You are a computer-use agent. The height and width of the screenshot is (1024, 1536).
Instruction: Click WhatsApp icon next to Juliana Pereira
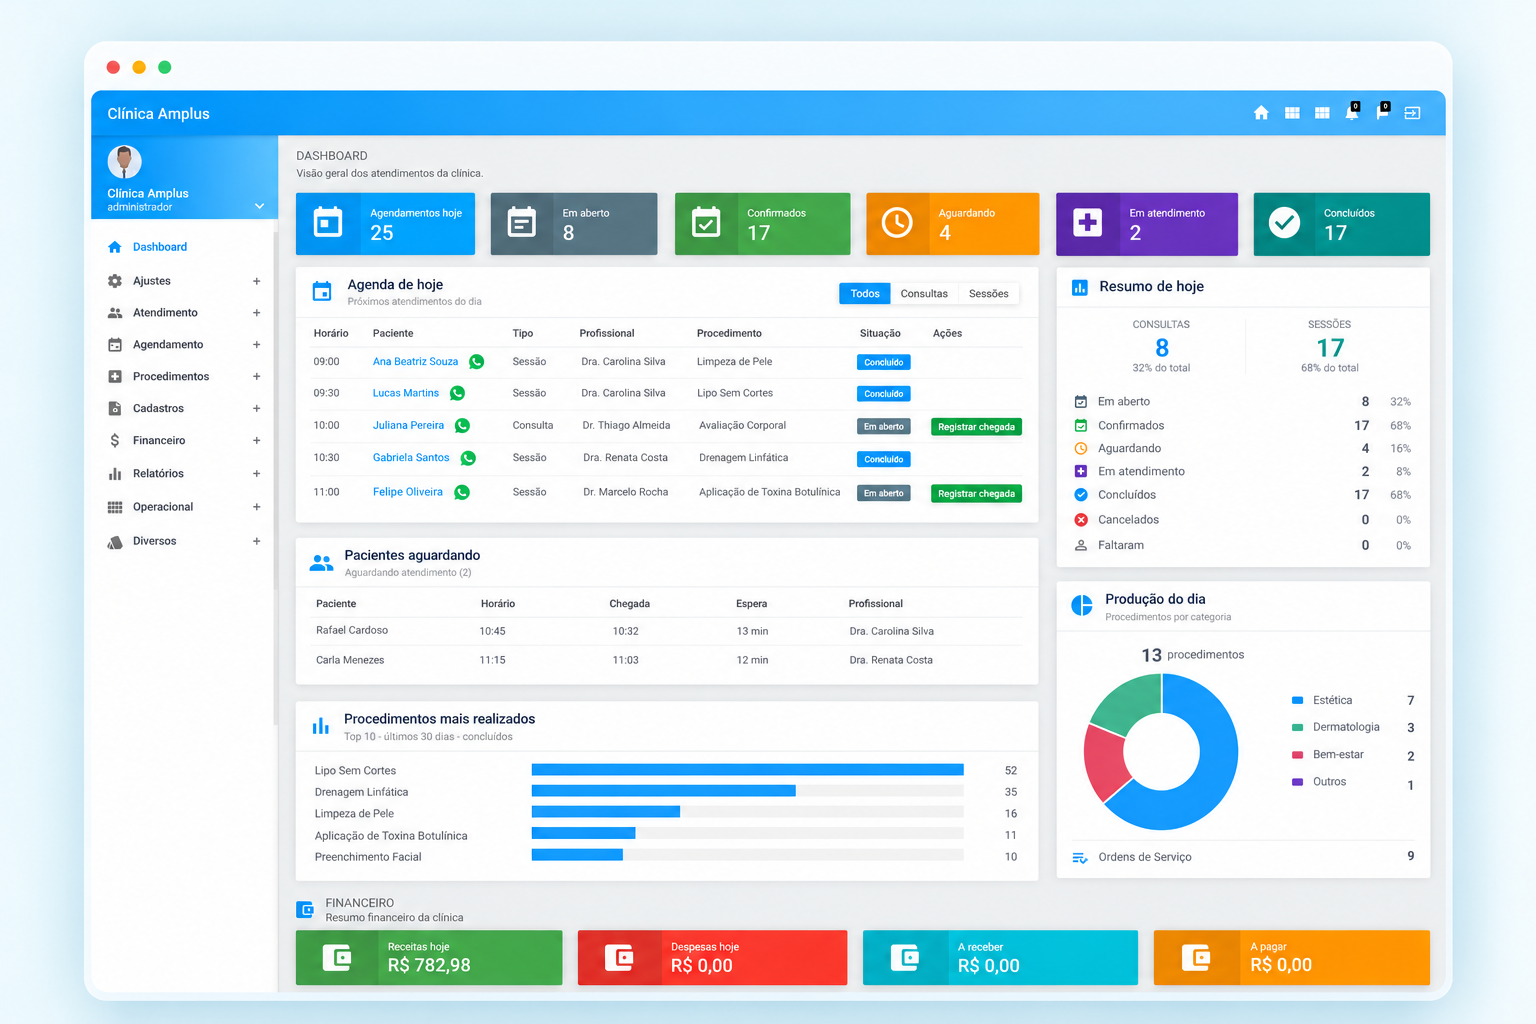click(x=462, y=426)
